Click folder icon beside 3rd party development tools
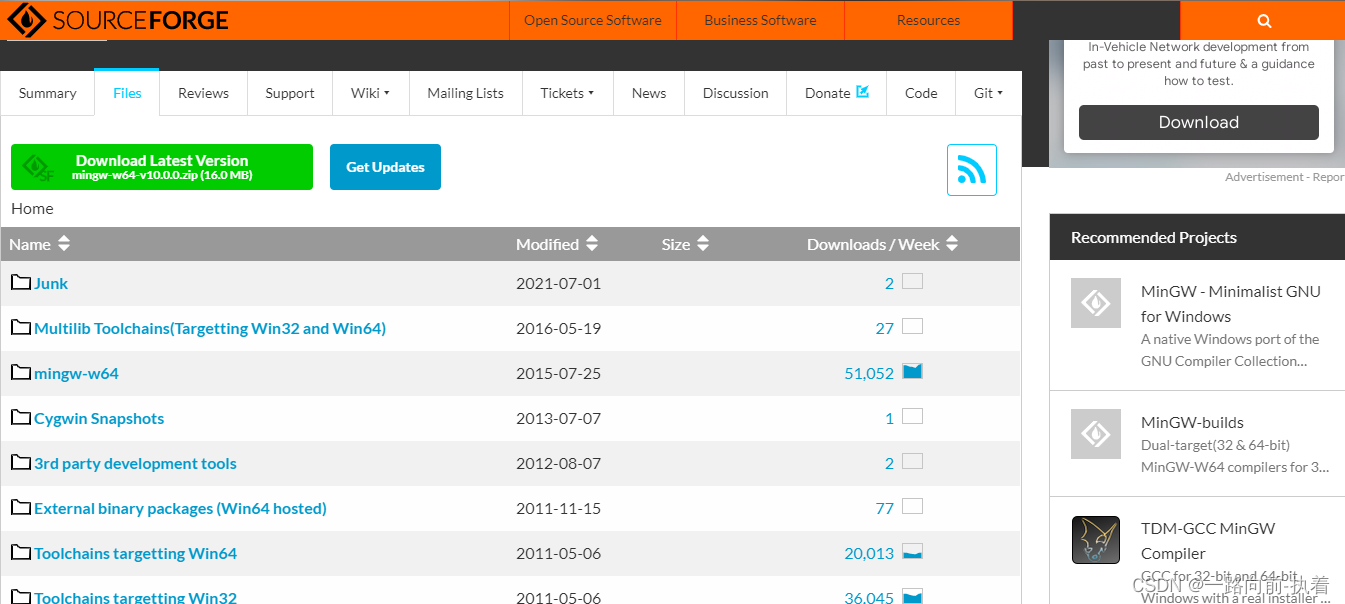This screenshot has width=1345, height=604. click(21, 462)
